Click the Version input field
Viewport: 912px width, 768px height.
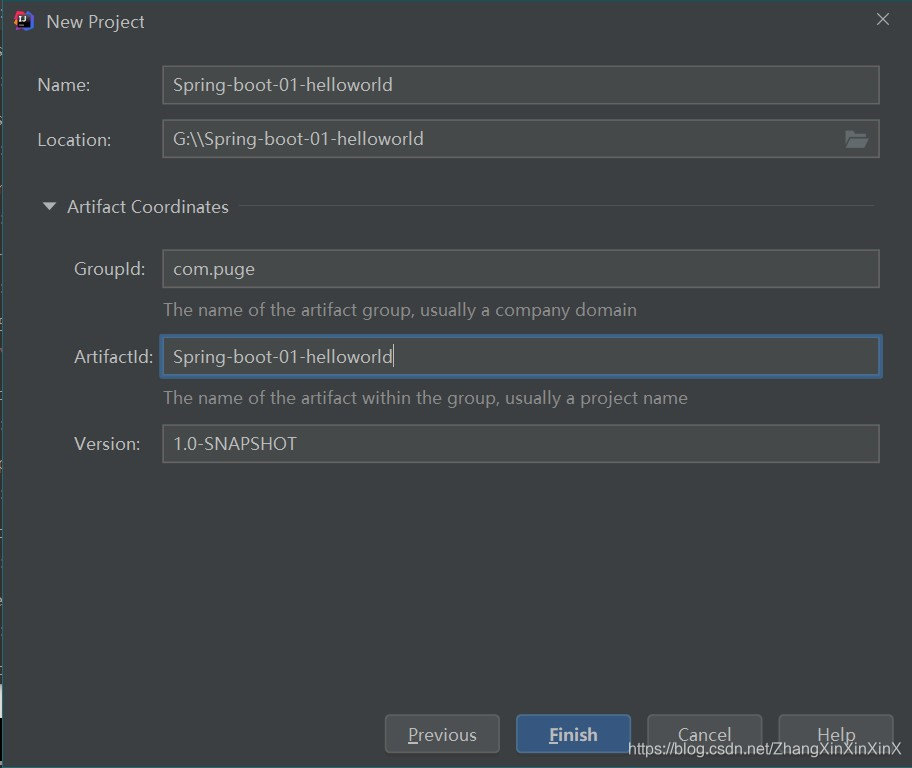pyautogui.click(x=521, y=443)
